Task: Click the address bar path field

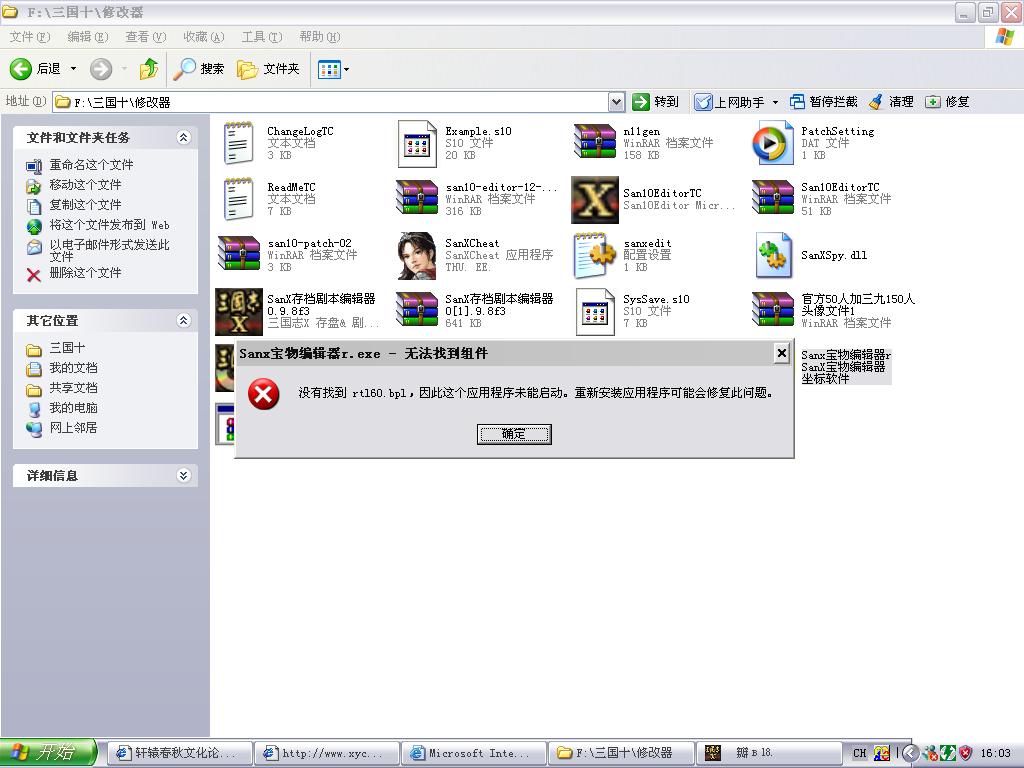Action: point(330,102)
